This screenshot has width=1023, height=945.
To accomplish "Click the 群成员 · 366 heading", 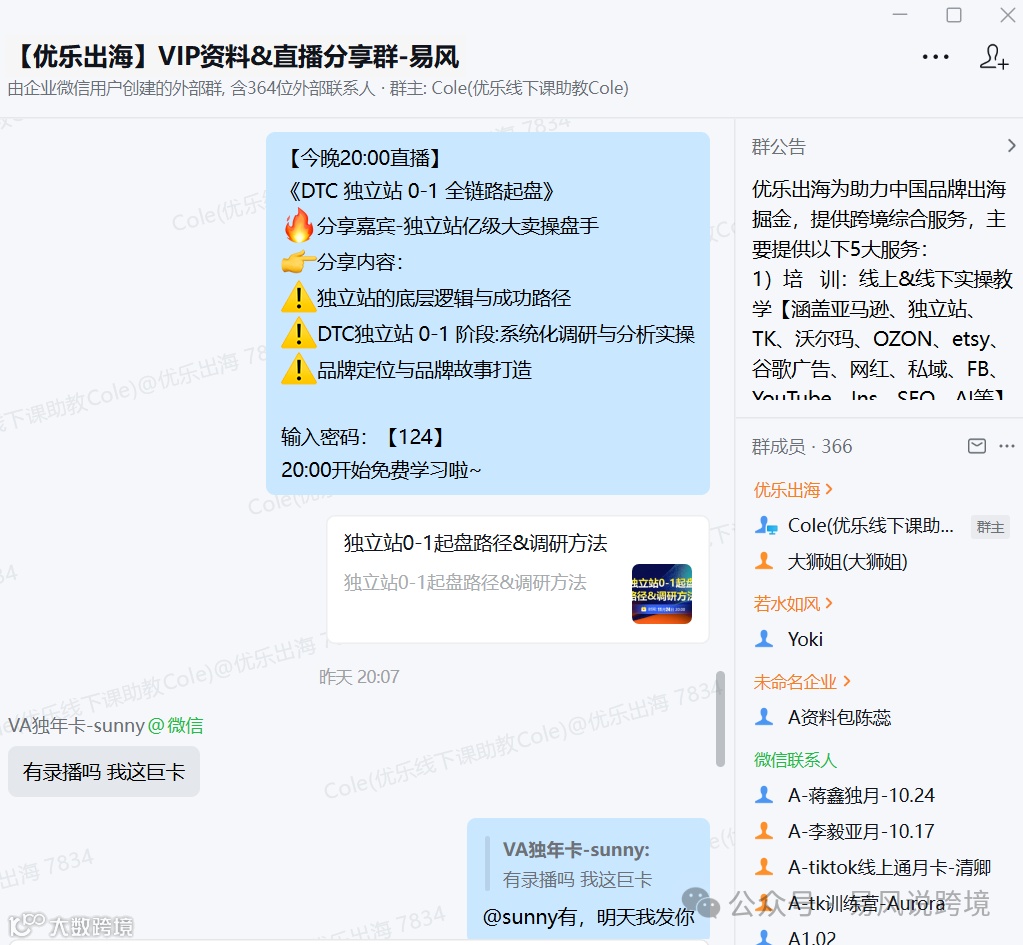I will tap(802, 446).
